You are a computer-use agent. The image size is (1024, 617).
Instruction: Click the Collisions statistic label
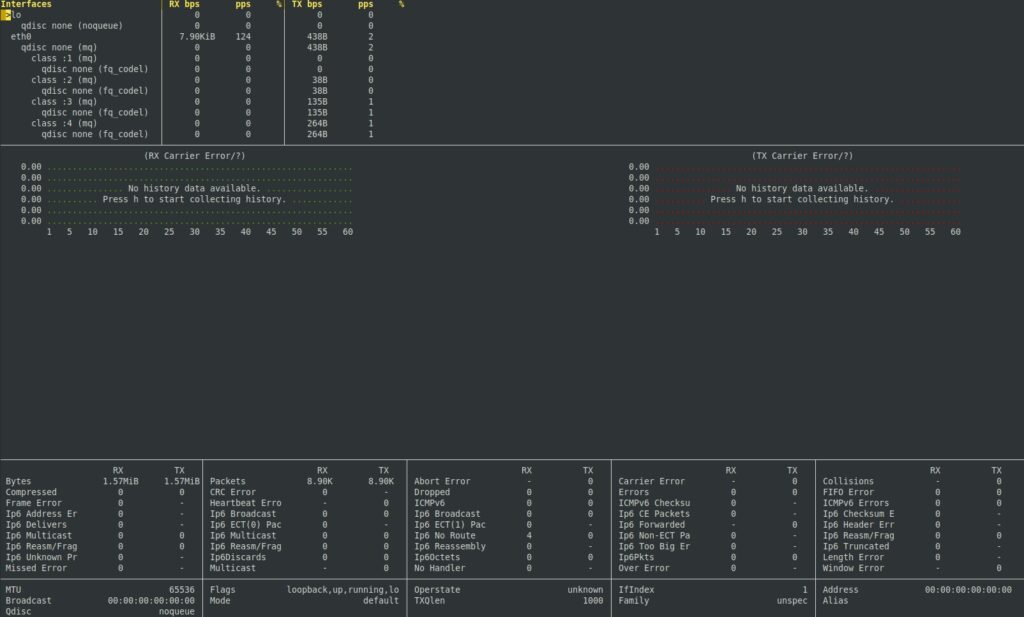(848, 481)
